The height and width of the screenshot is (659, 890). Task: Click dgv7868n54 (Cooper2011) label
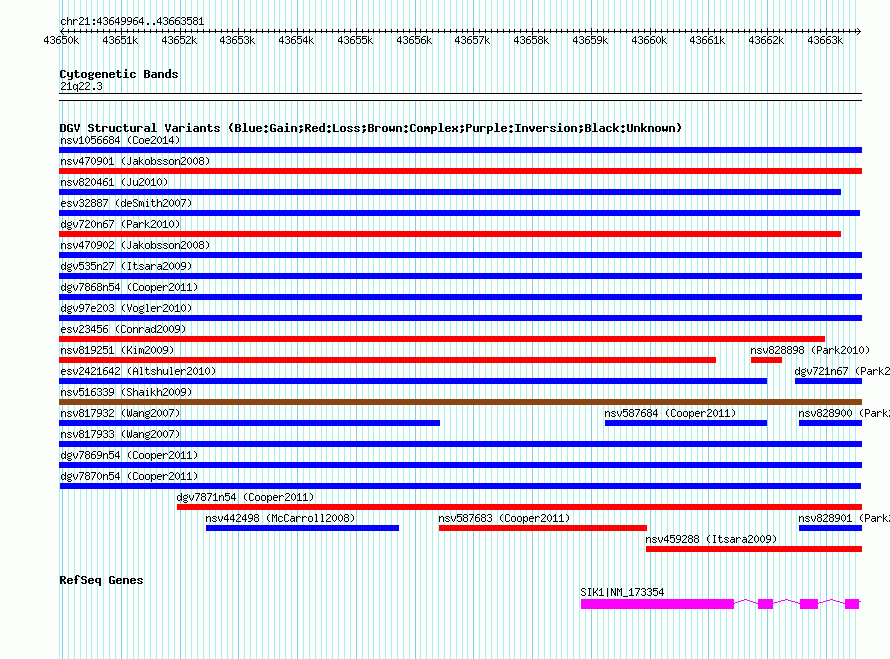tap(129, 287)
